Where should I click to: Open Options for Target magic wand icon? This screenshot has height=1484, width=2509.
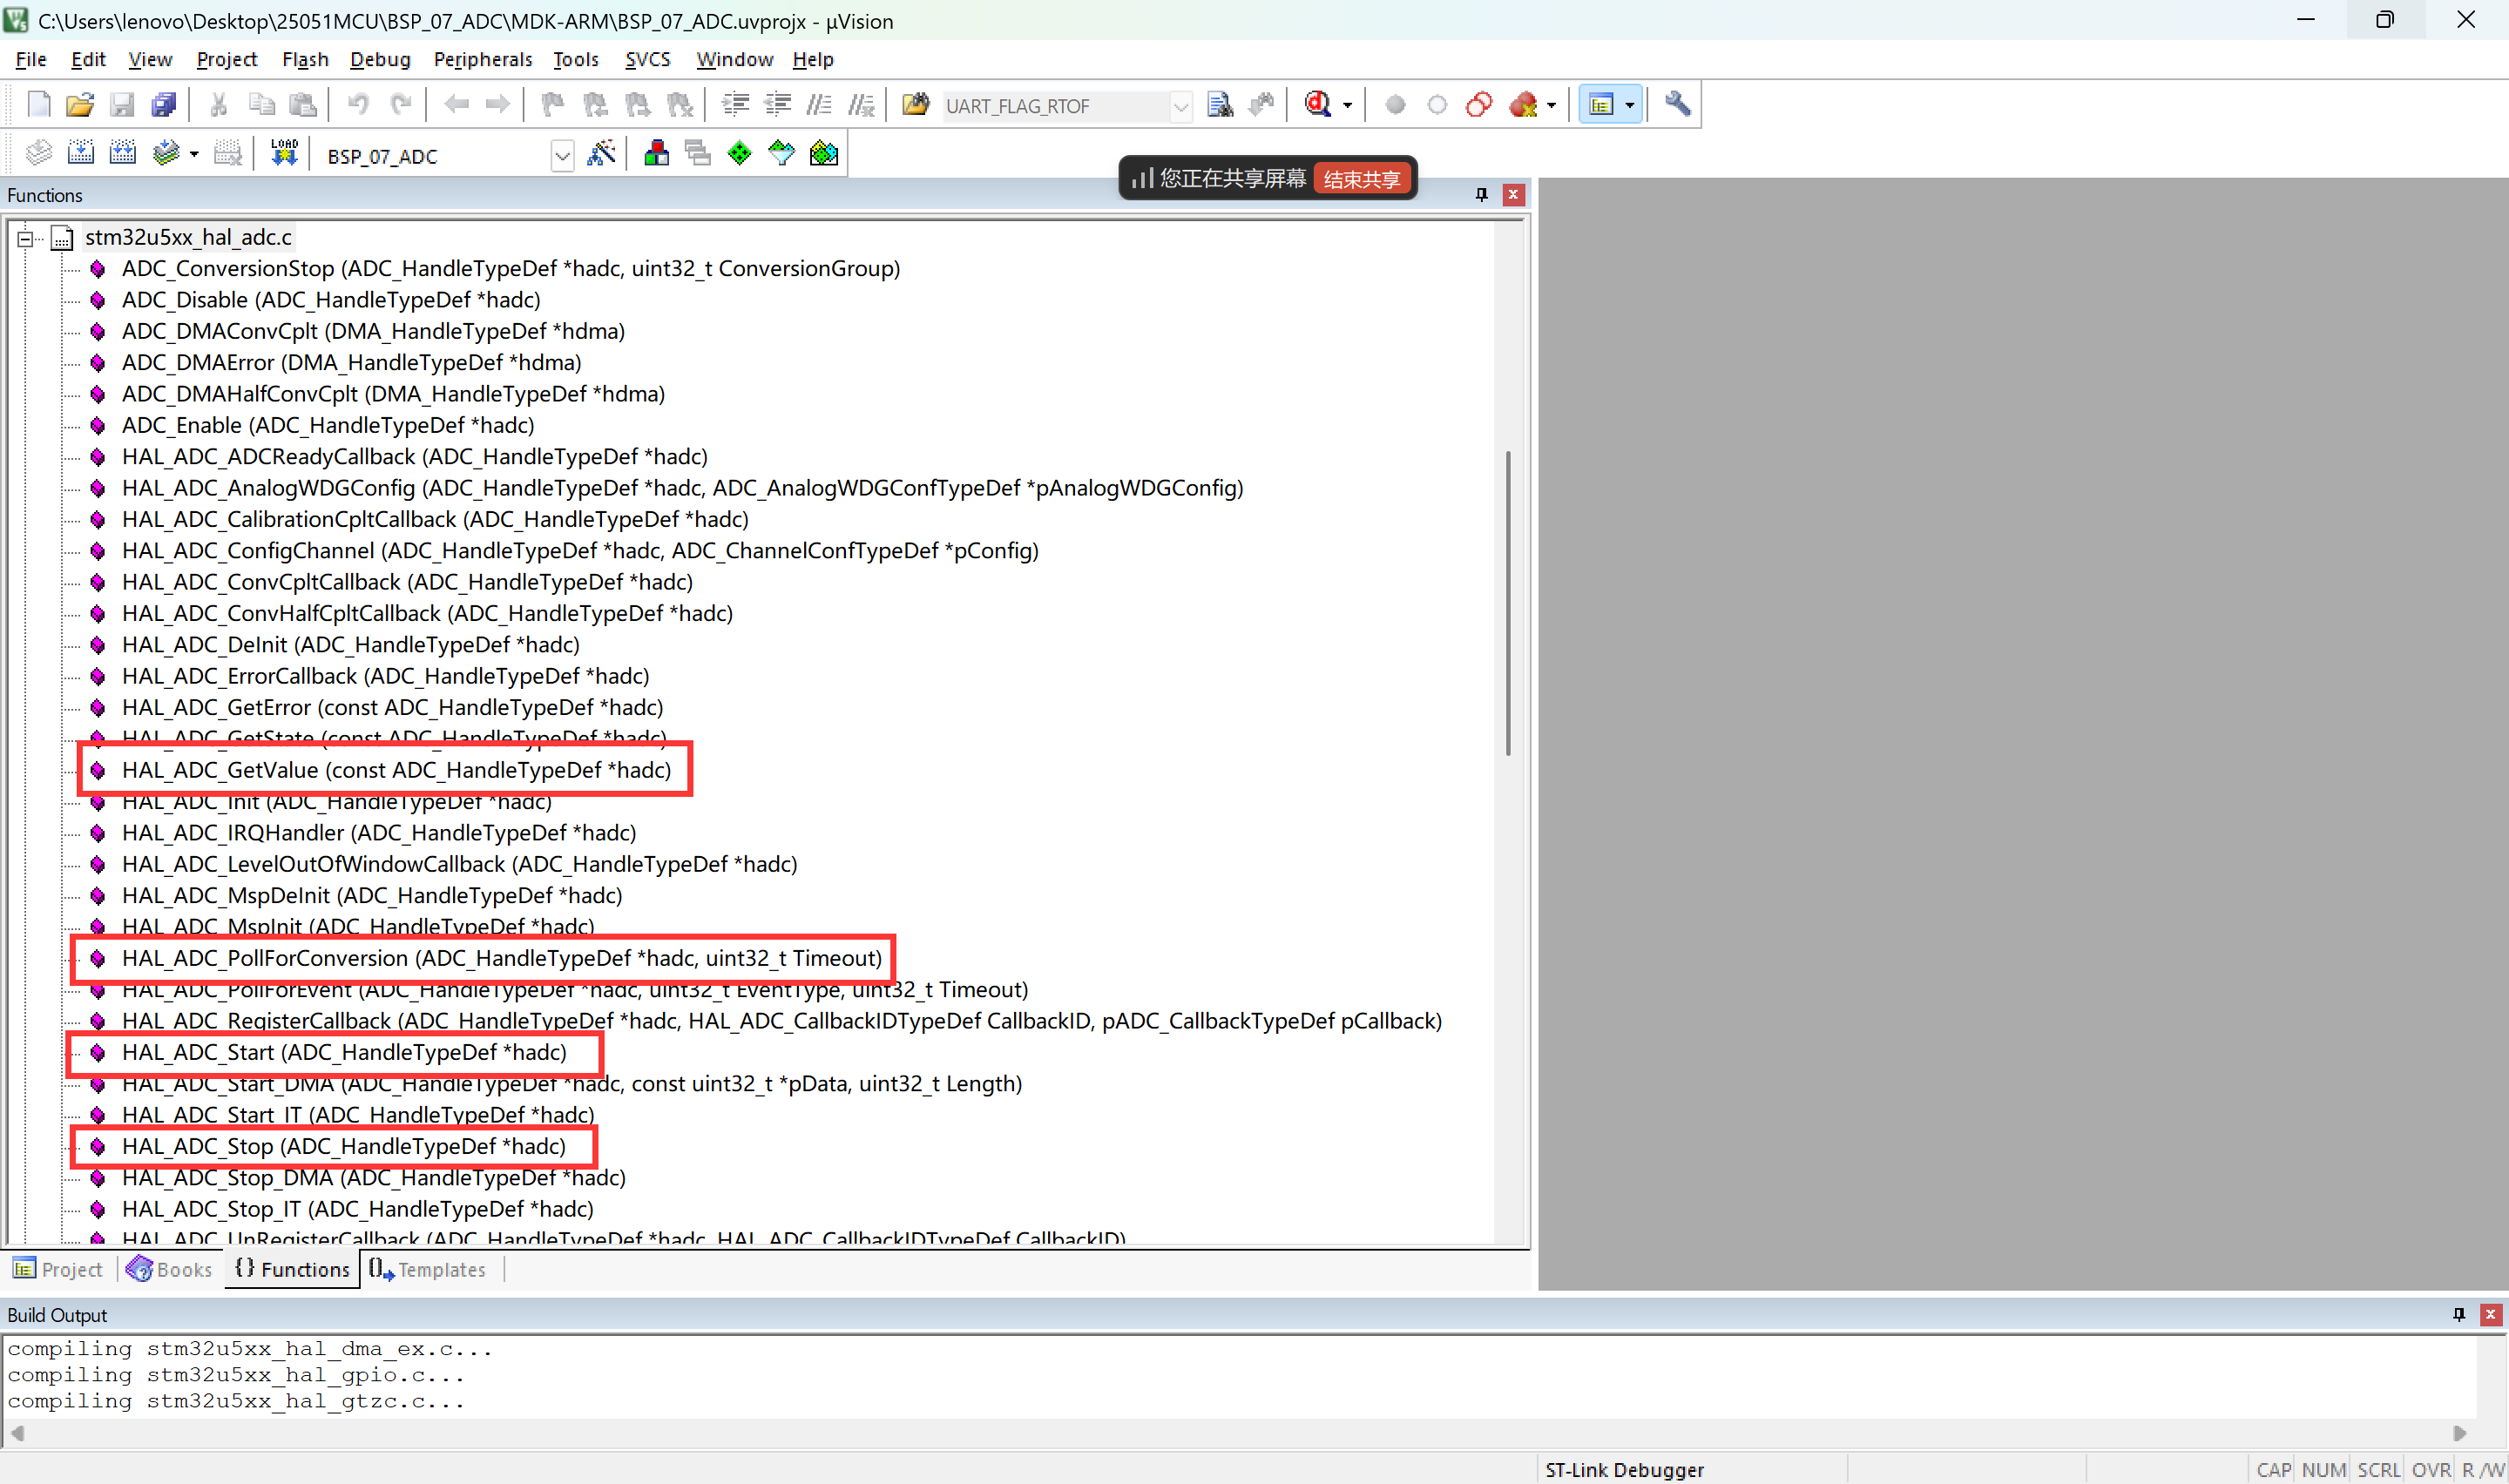tap(601, 153)
